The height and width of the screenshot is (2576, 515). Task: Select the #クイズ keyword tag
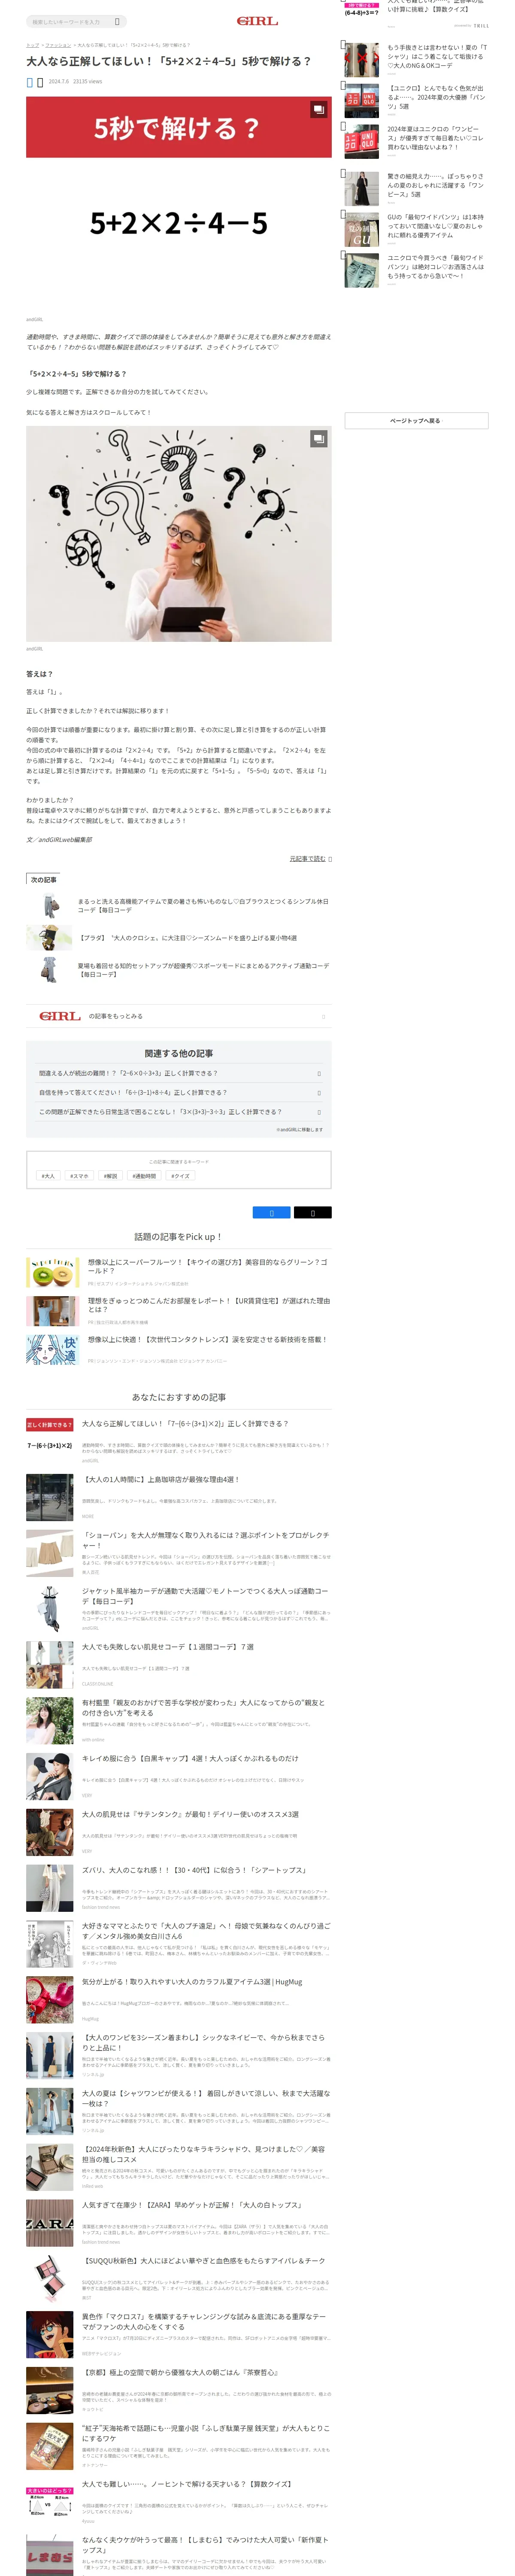pyautogui.click(x=179, y=1176)
